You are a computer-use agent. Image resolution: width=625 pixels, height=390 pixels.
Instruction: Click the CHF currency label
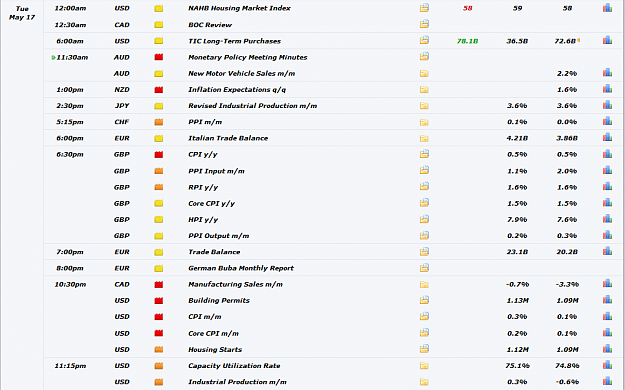122,122
